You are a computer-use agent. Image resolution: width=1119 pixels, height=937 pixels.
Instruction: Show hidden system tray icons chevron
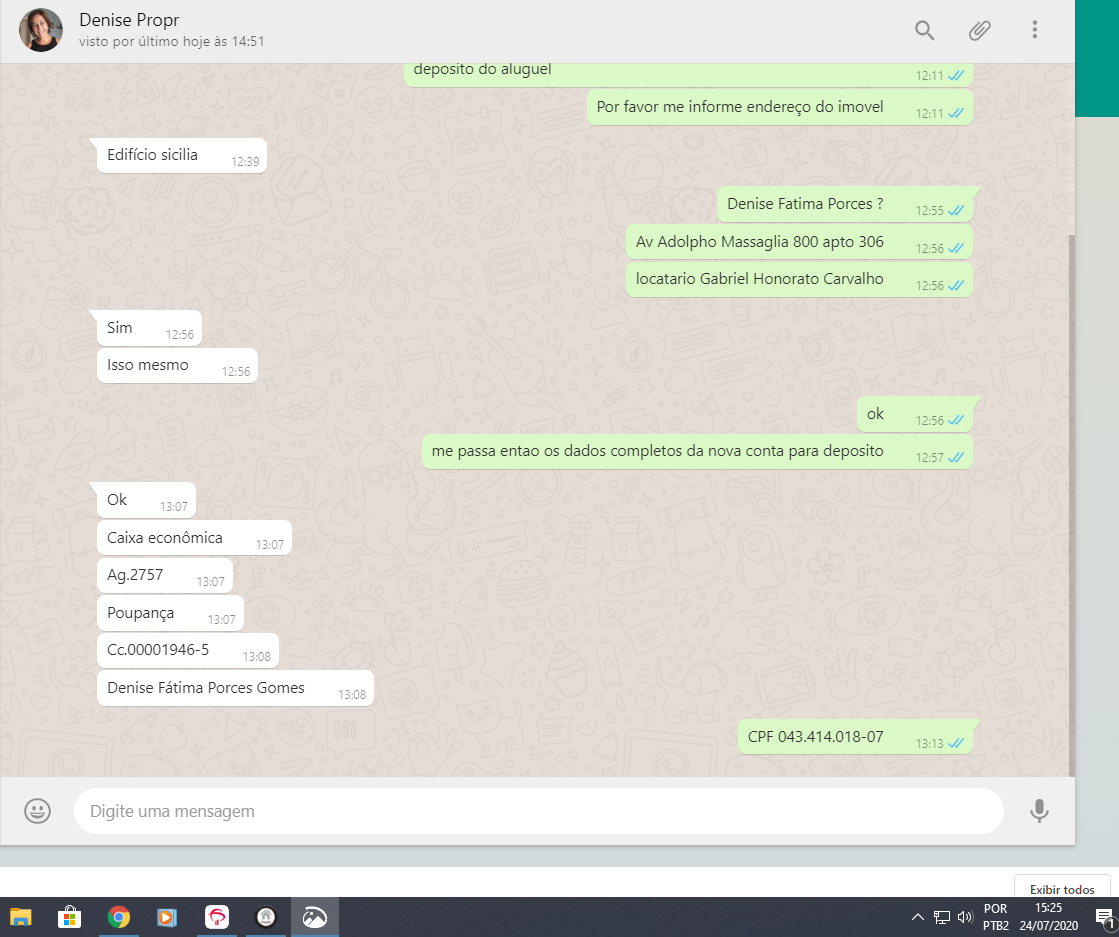(917, 917)
